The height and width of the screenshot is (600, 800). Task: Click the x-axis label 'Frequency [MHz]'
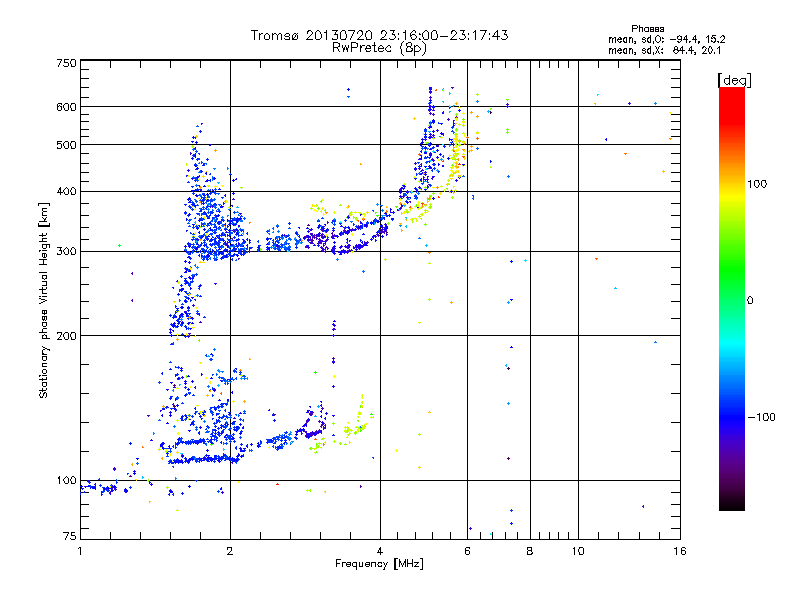pyautogui.click(x=379, y=564)
